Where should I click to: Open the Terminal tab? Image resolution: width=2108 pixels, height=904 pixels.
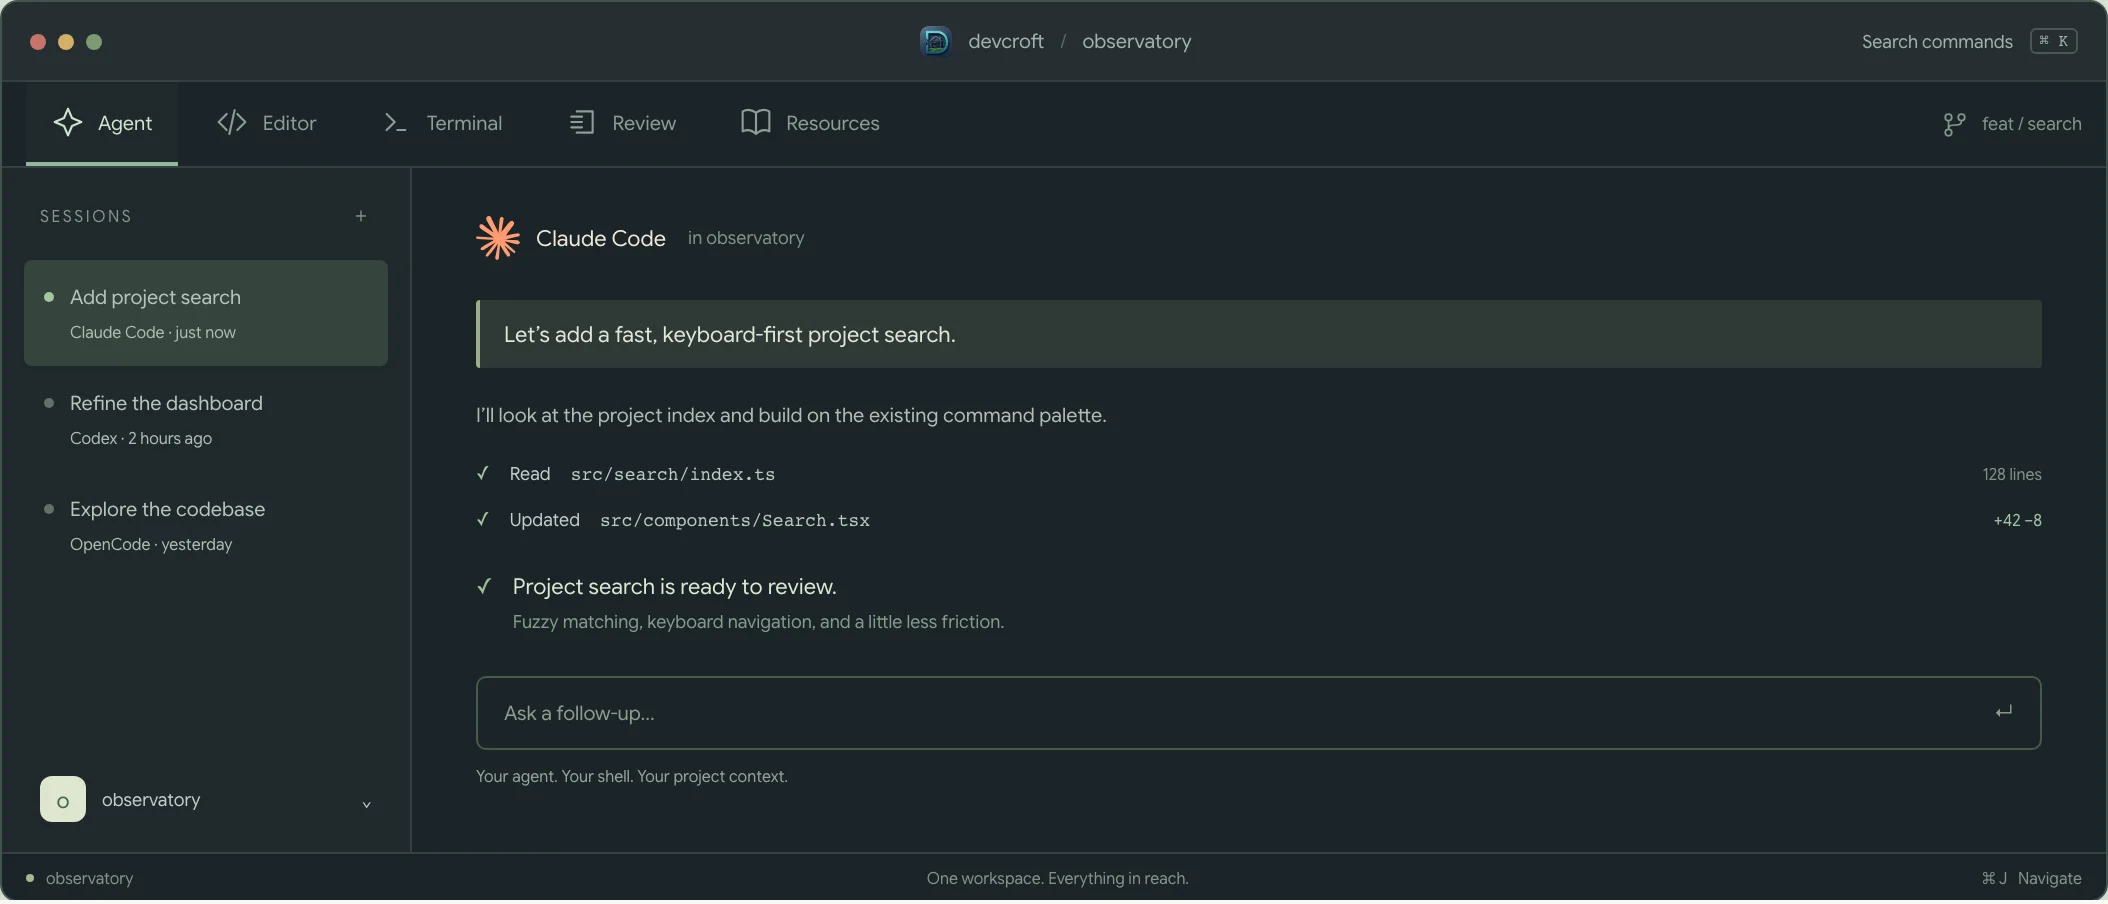pyautogui.click(x=443, y=123)
